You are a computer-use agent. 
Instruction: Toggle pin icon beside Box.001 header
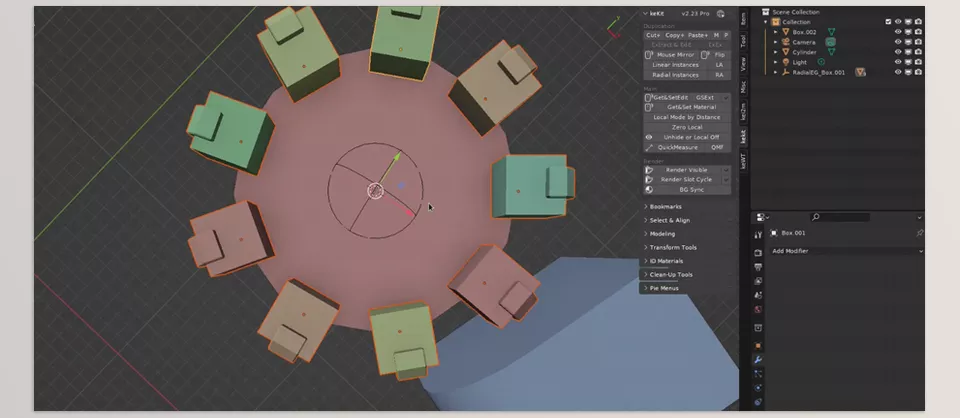coord(919,233)
